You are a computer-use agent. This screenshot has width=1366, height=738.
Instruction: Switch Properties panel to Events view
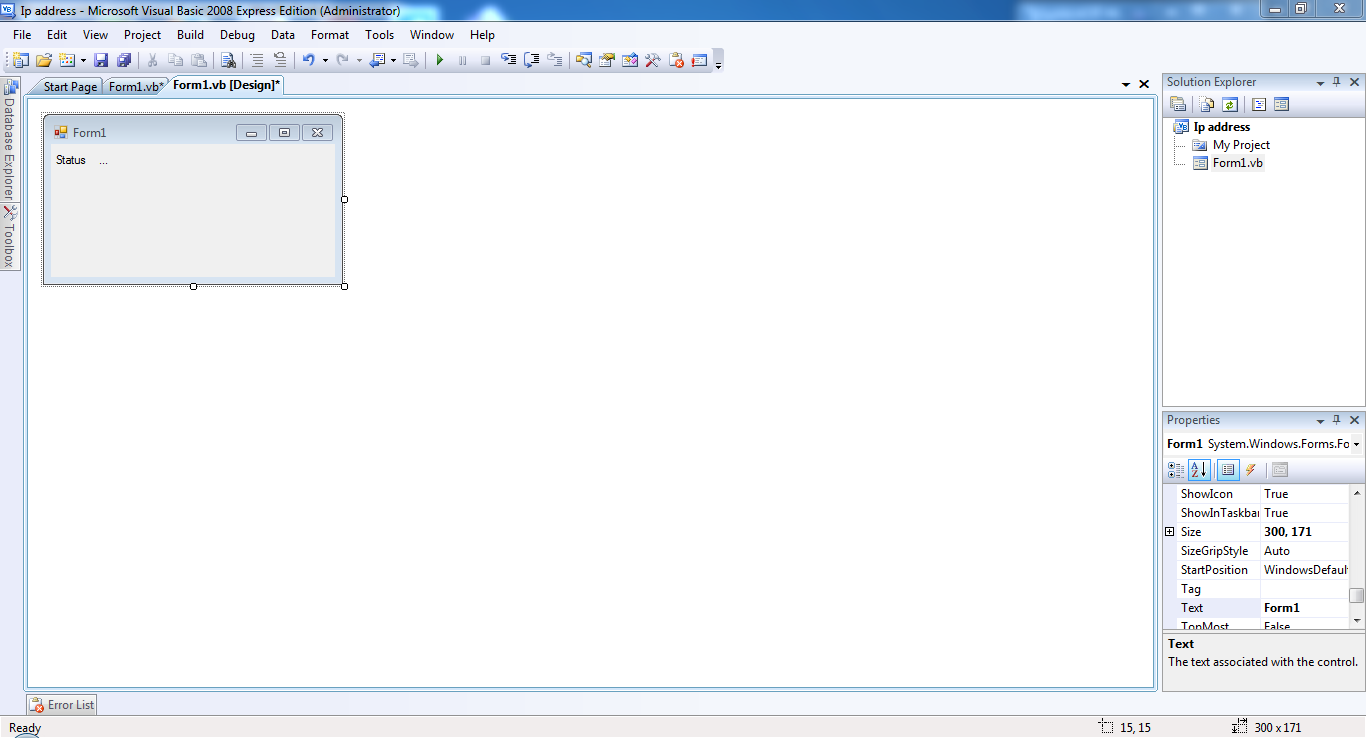tap(1249, 470)
